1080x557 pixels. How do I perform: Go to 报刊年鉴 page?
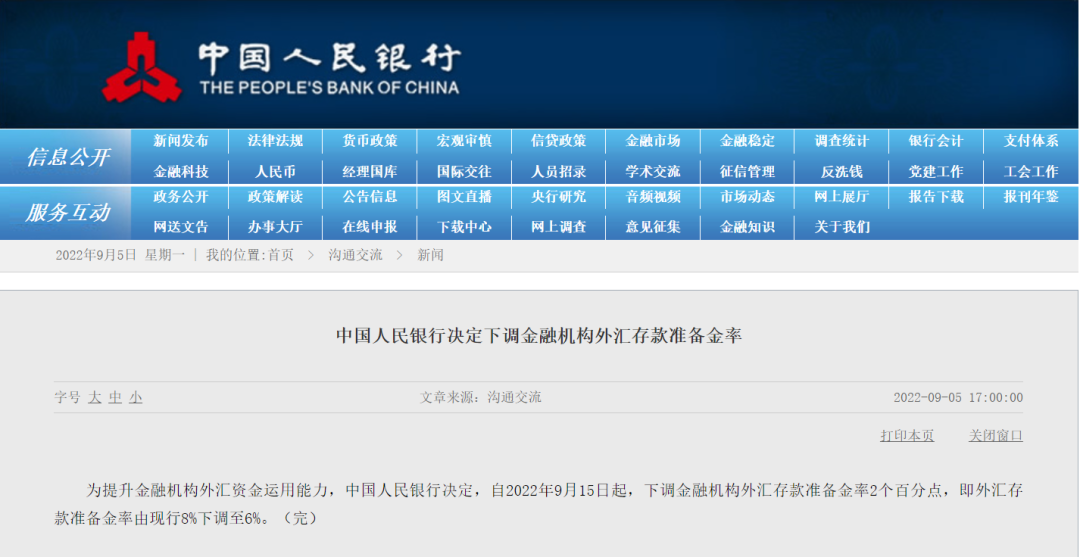1031,197
